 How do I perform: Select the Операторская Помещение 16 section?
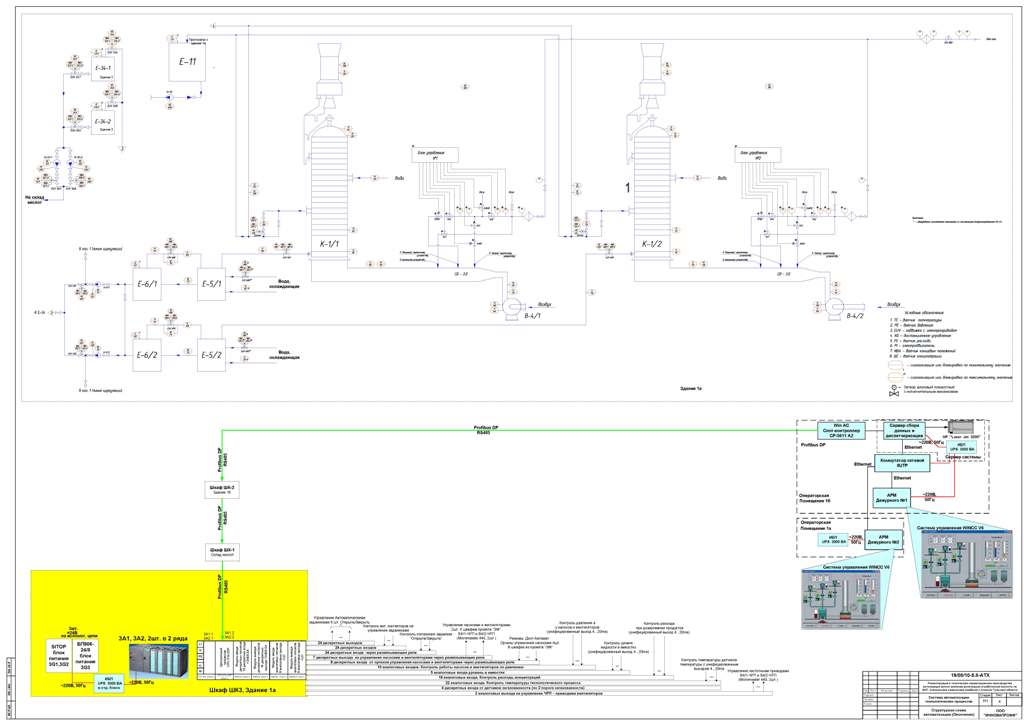coord(814,498)
